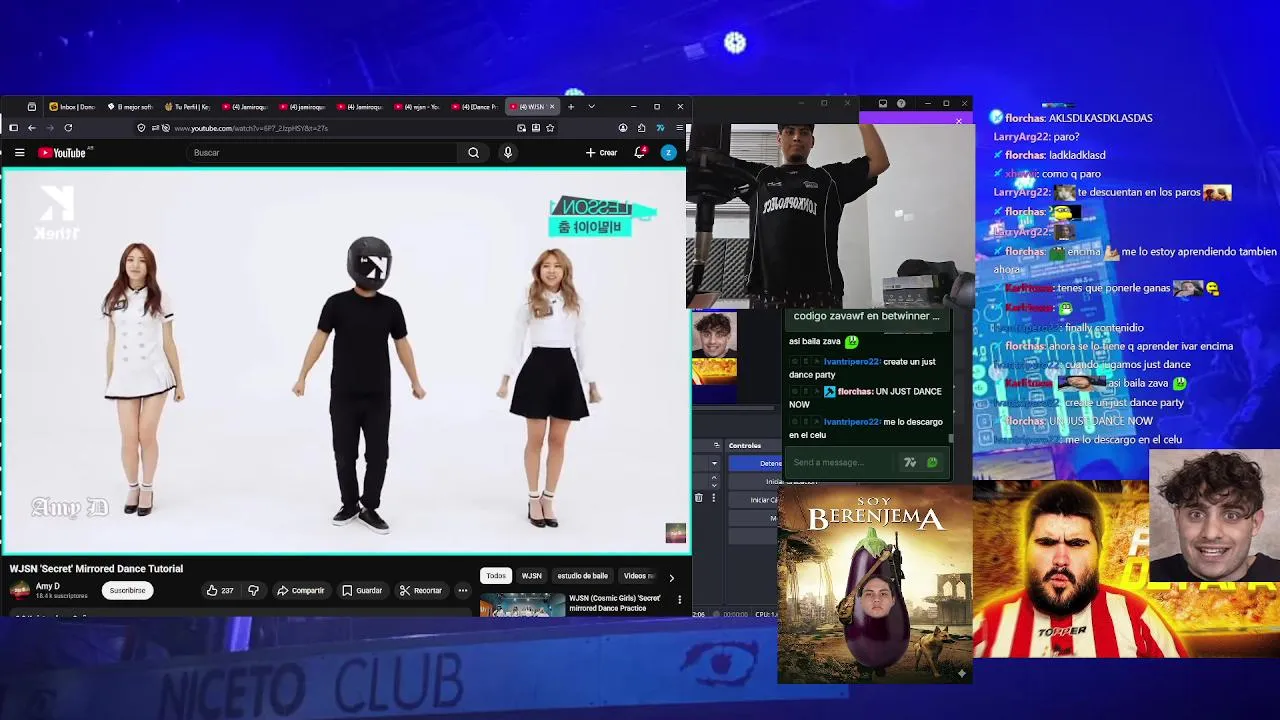Open the OBS help question-mark icon
The image size is (1280, 720).
[901, 103]
